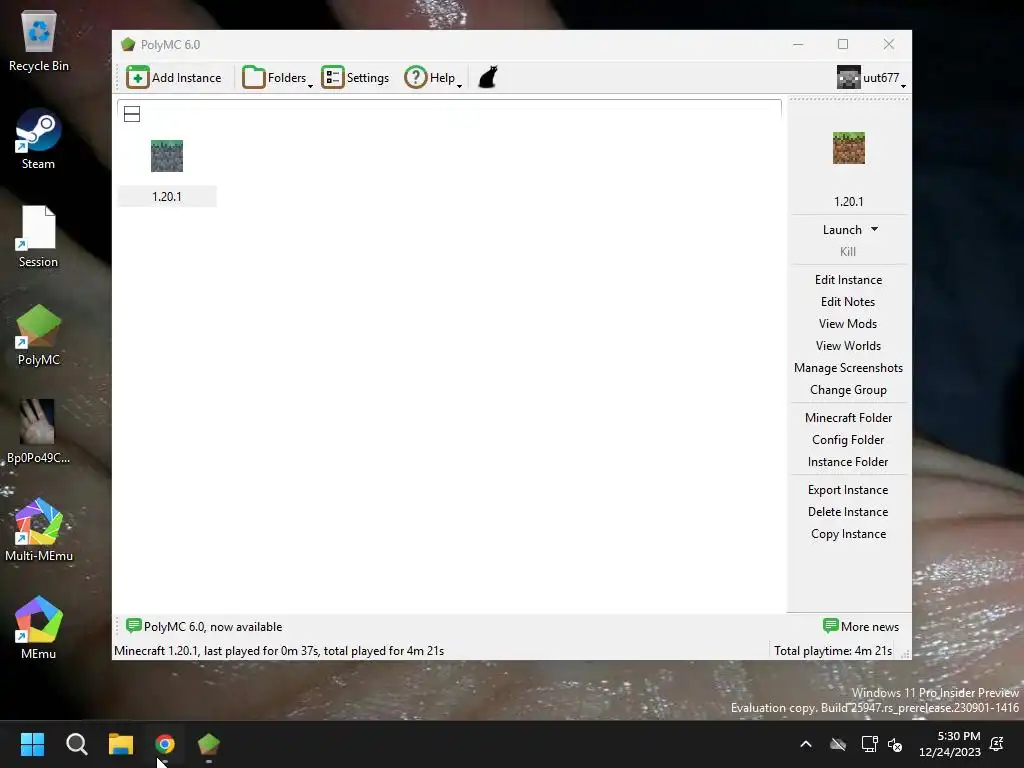The height and width of the screenshot is (768, 1024).
Task: Open the notifications bell icon
Action: click(997, 744)
